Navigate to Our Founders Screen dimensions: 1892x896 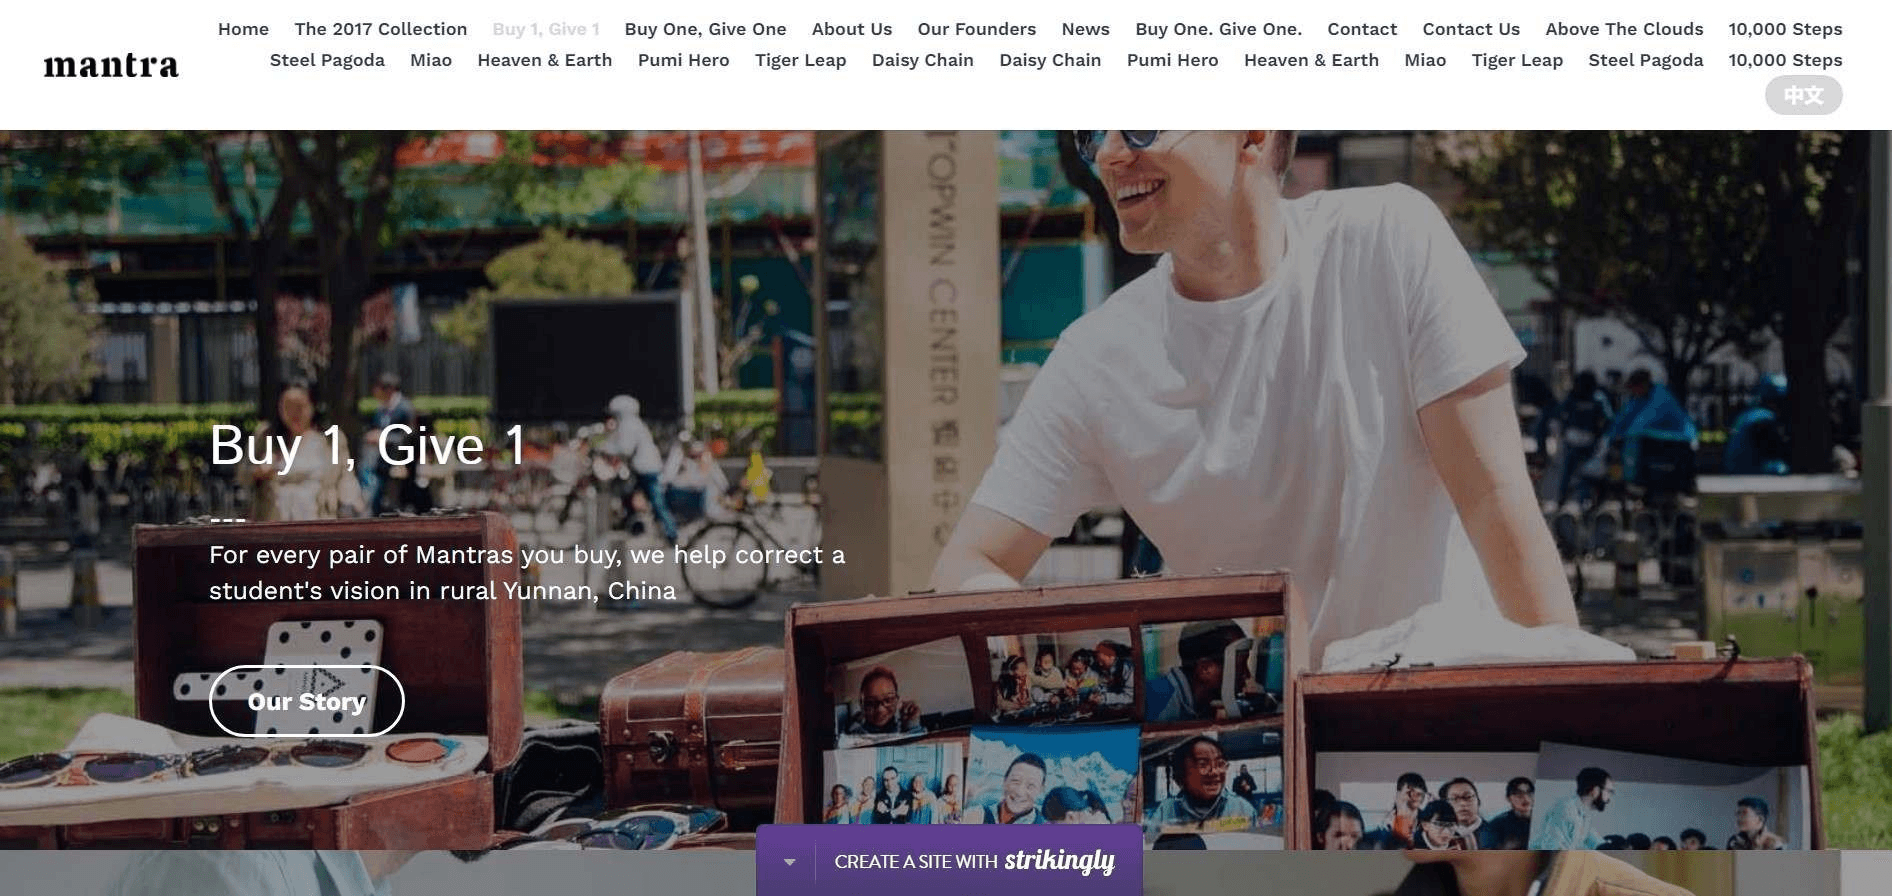tap(977, 29)
